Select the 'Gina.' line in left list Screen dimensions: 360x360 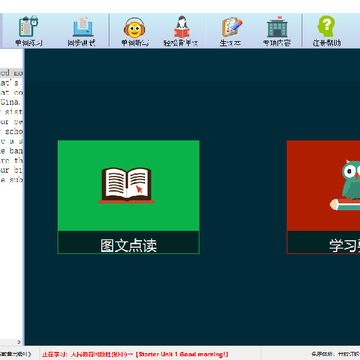11,102
